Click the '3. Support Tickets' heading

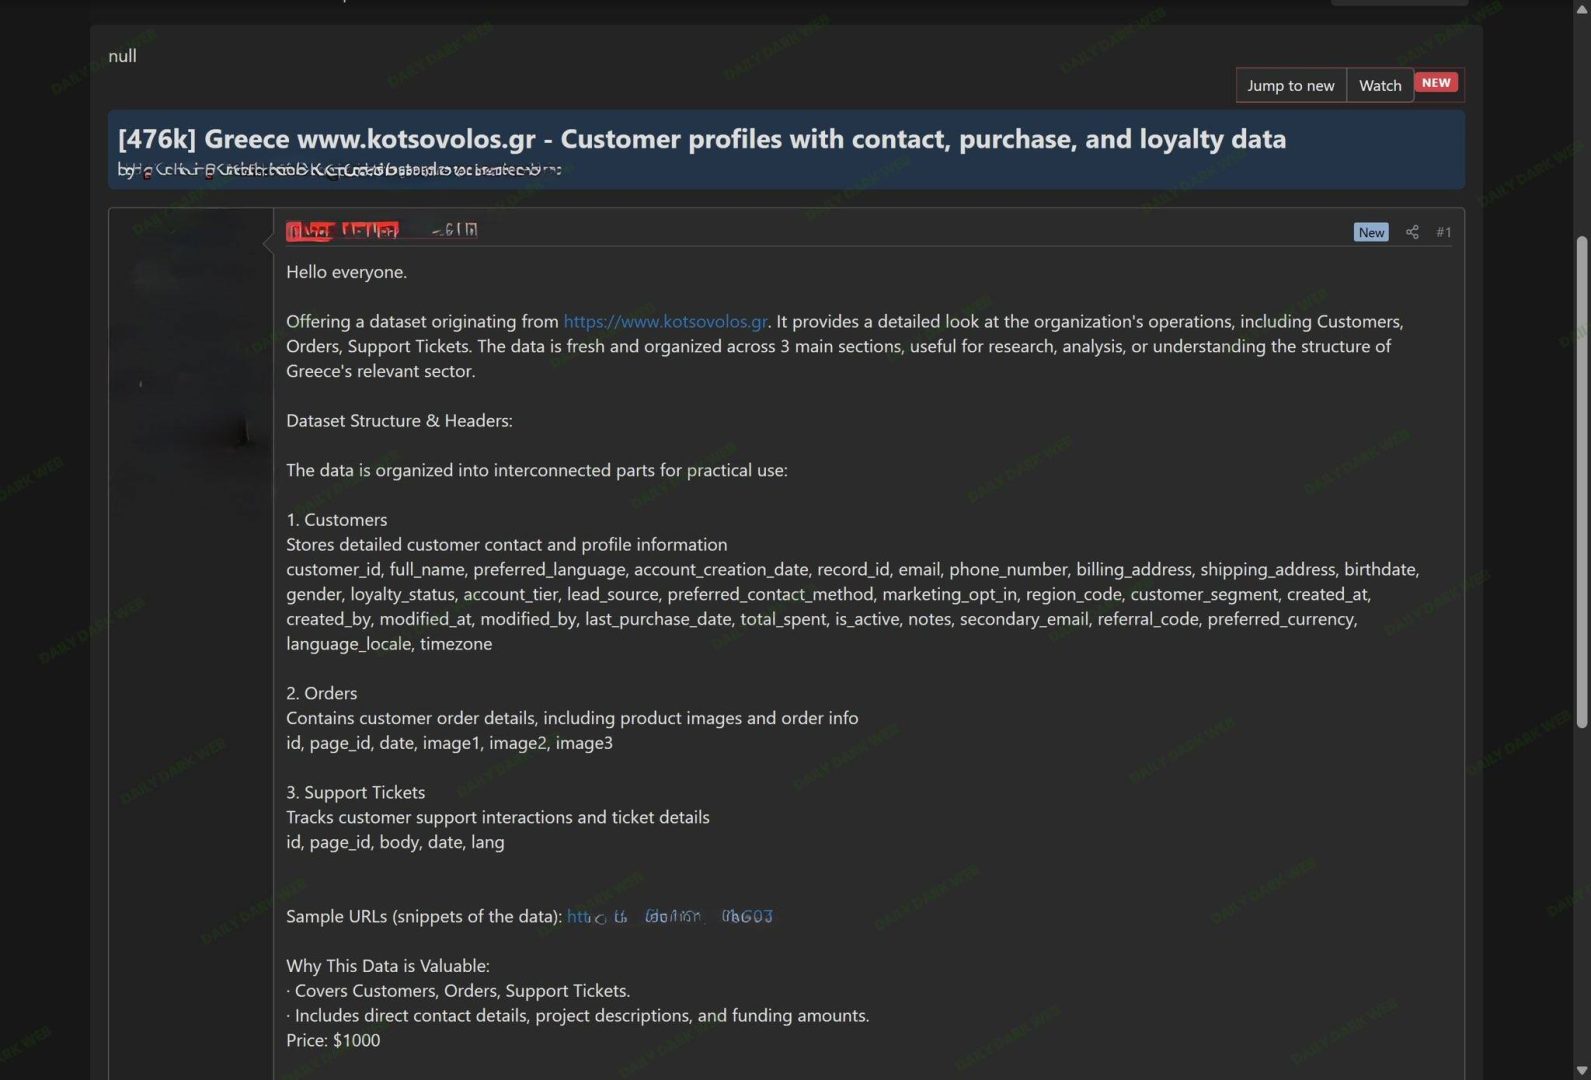[355, 792]
